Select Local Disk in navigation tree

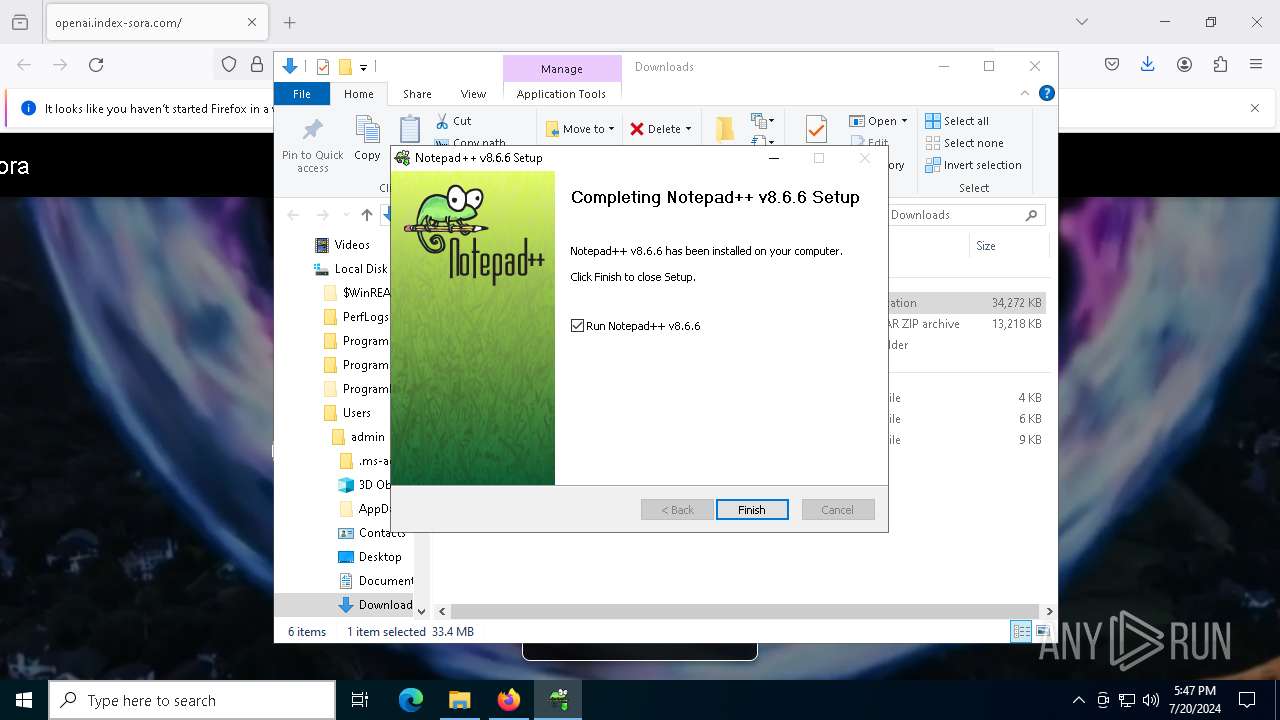350,269
